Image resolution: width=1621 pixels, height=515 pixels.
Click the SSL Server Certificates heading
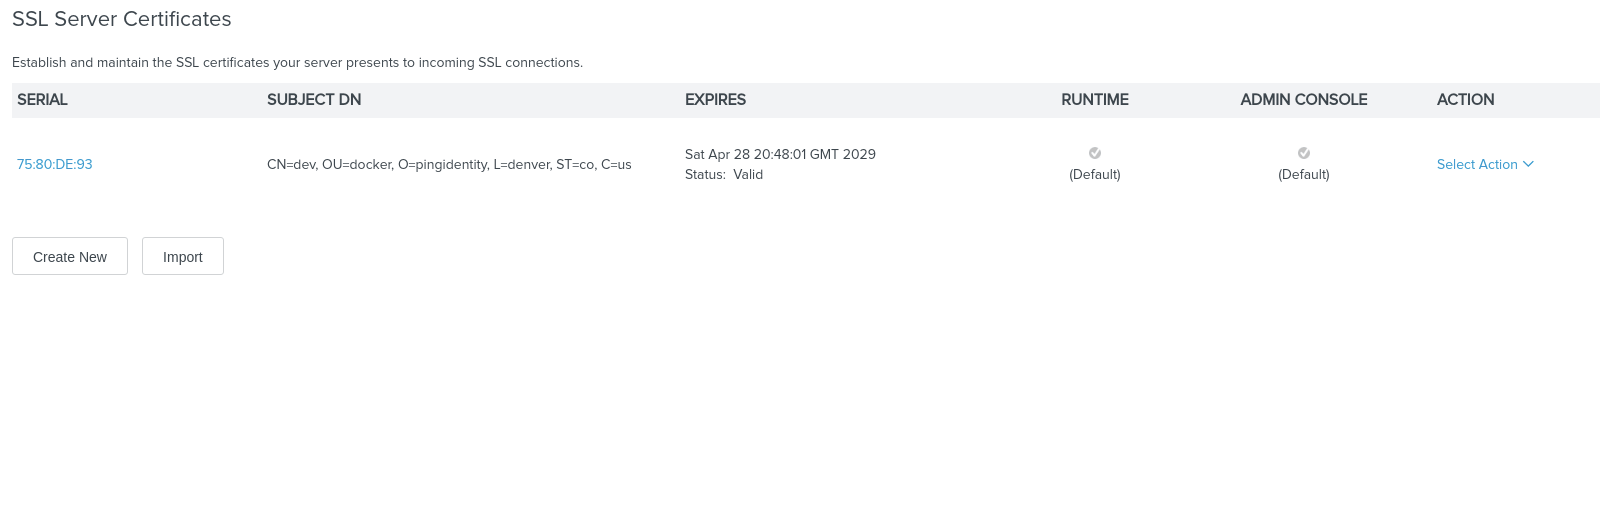122,19
